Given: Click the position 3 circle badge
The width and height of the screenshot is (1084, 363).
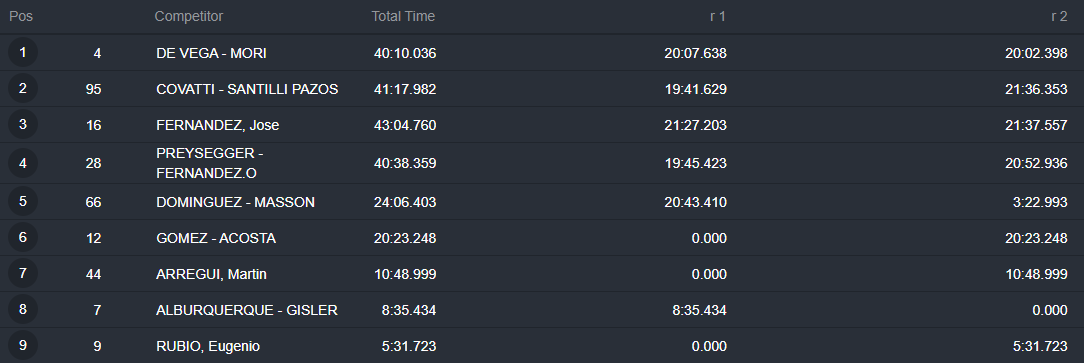Looking at the screenshot, I should [23, 124].
